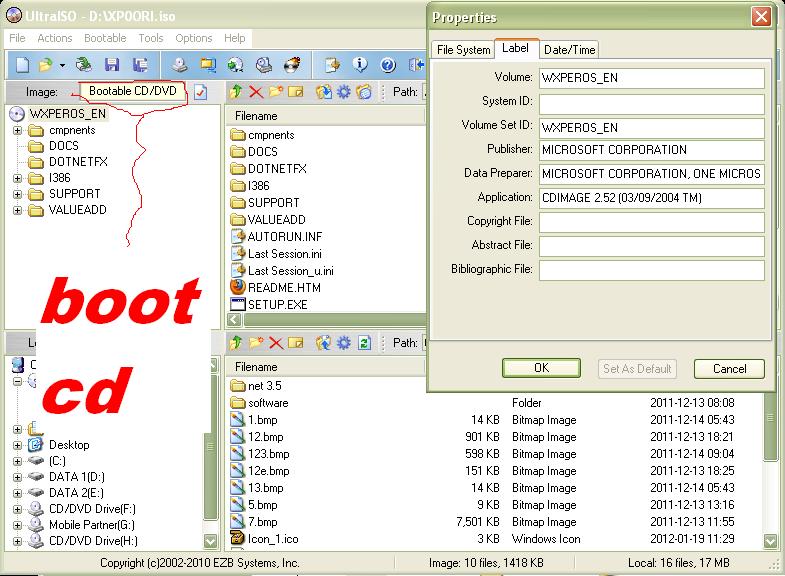Expand the (C:) drive node

click(18, 461)
